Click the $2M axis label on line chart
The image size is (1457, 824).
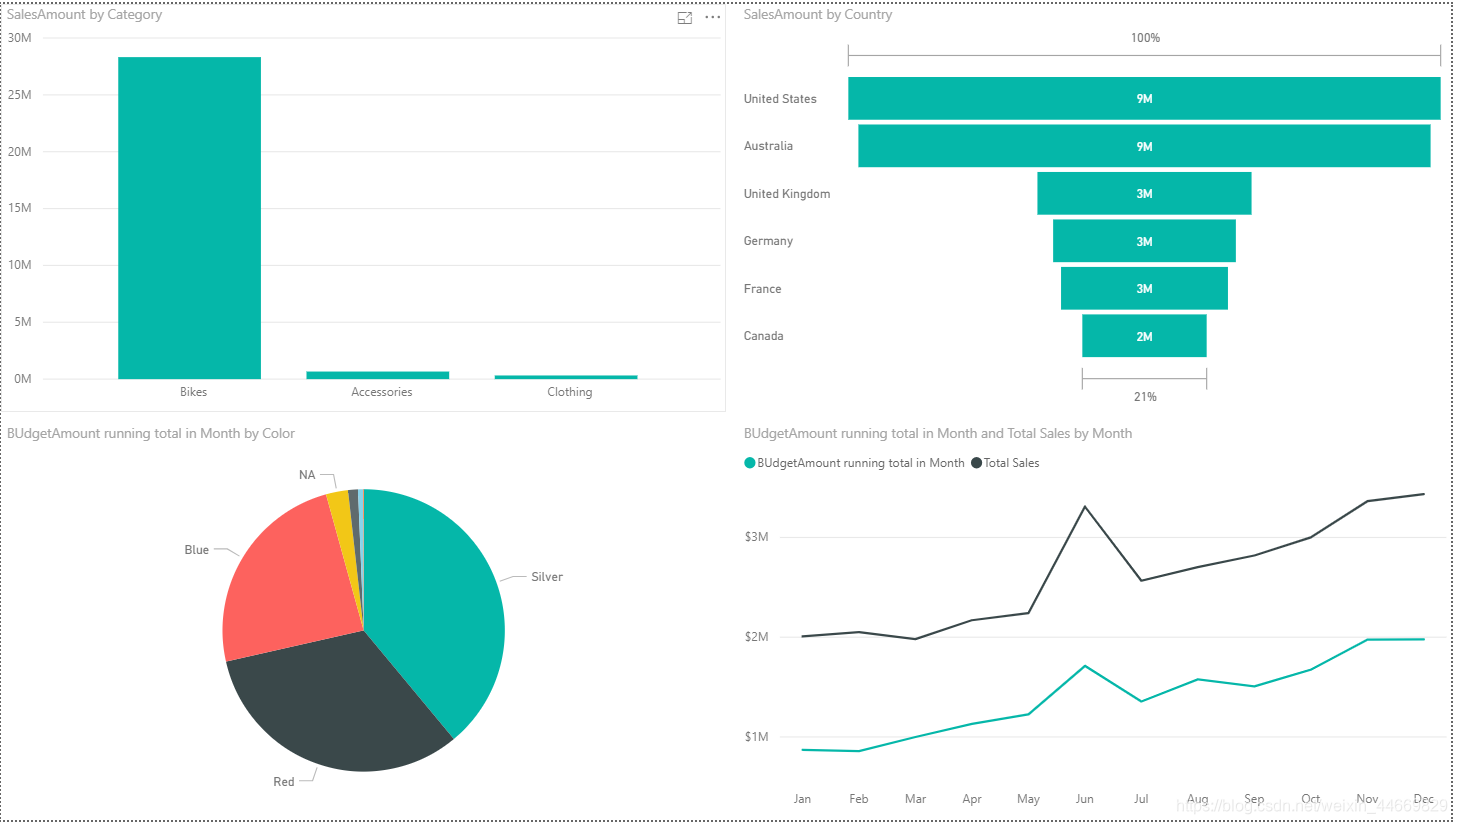(x=756, y=637)
